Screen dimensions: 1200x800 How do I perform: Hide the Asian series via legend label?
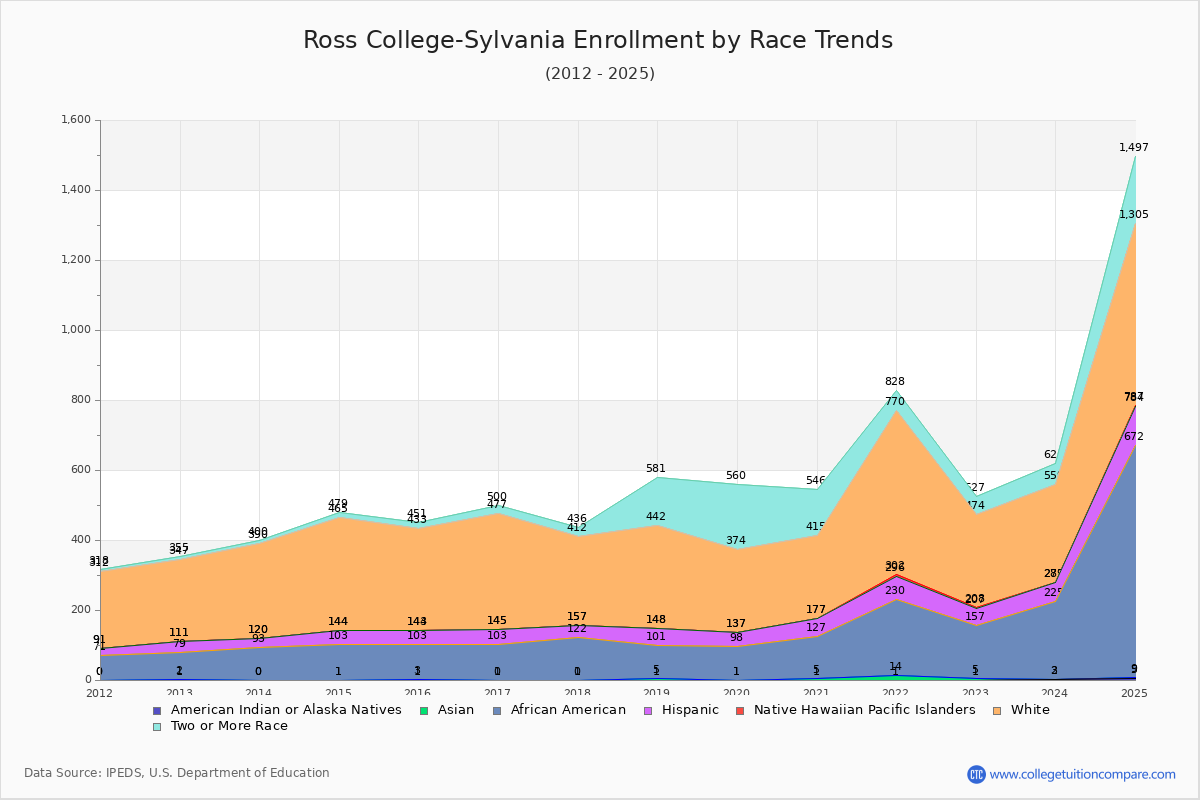pyautogui.click(x=457, y=710)
